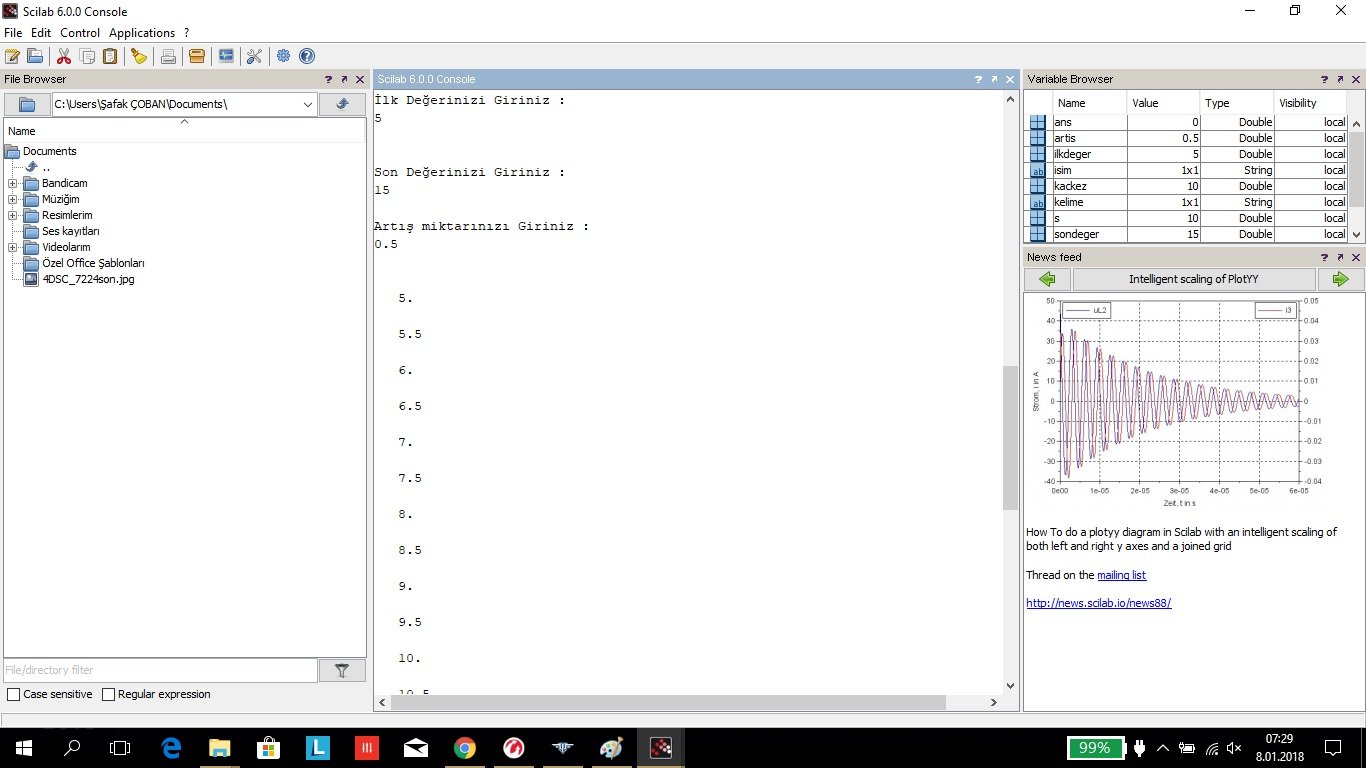Click the Variable Browser scroll down arrow
This screenshot has height=768, width=1366.
pos(1356,234)
